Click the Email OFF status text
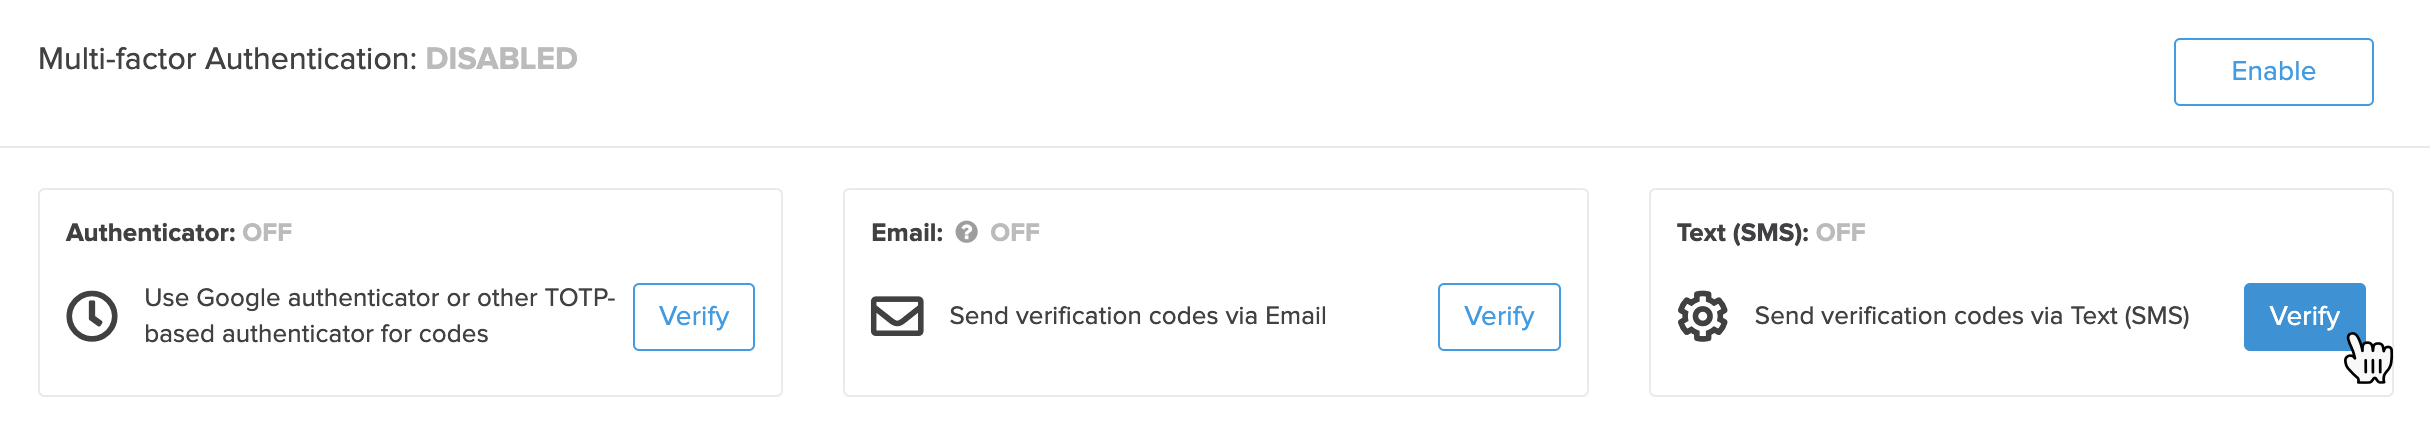The image size is (2430, 440). (1015, 233)
